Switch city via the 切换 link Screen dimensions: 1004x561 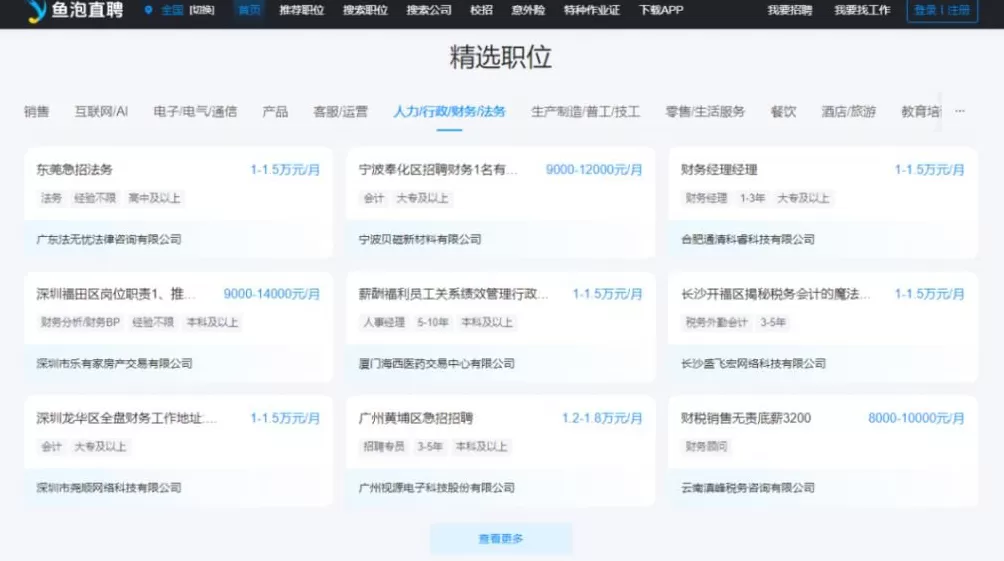(202, 10)
